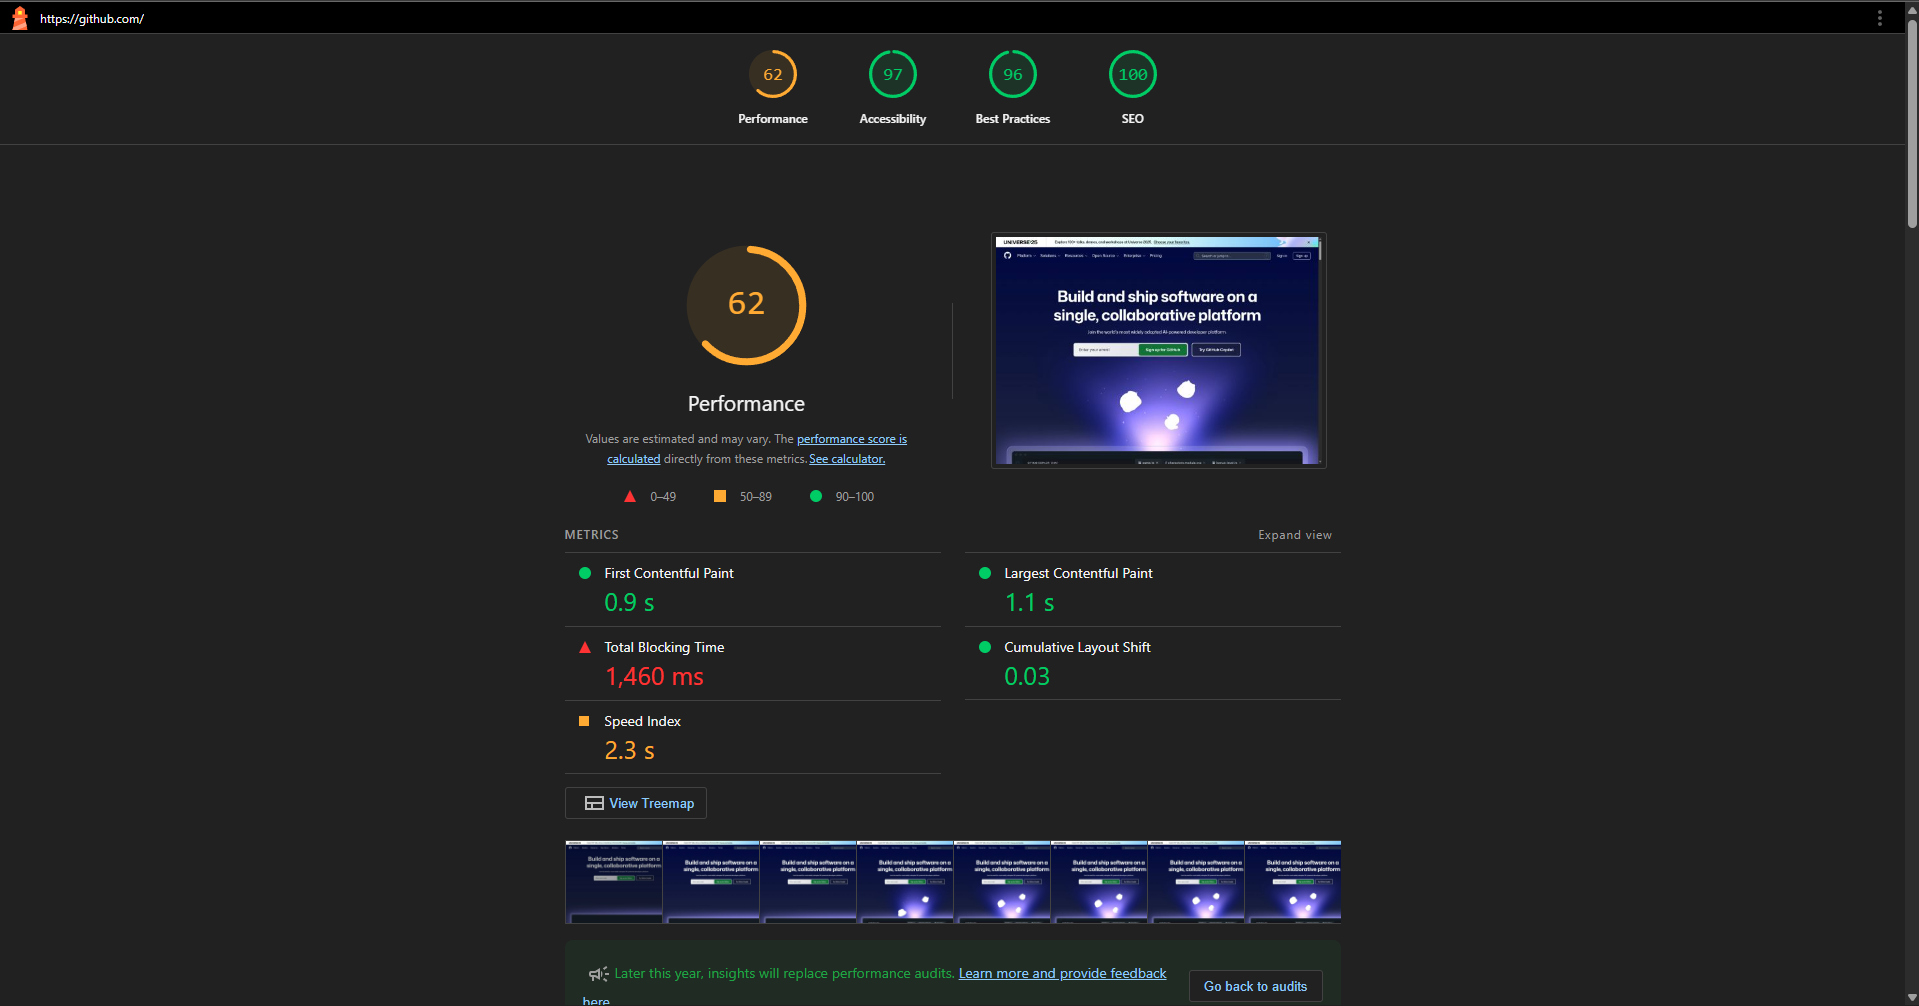
Task: Jump to Best Practices score gauge 96
Action: tap(1013, 74)
